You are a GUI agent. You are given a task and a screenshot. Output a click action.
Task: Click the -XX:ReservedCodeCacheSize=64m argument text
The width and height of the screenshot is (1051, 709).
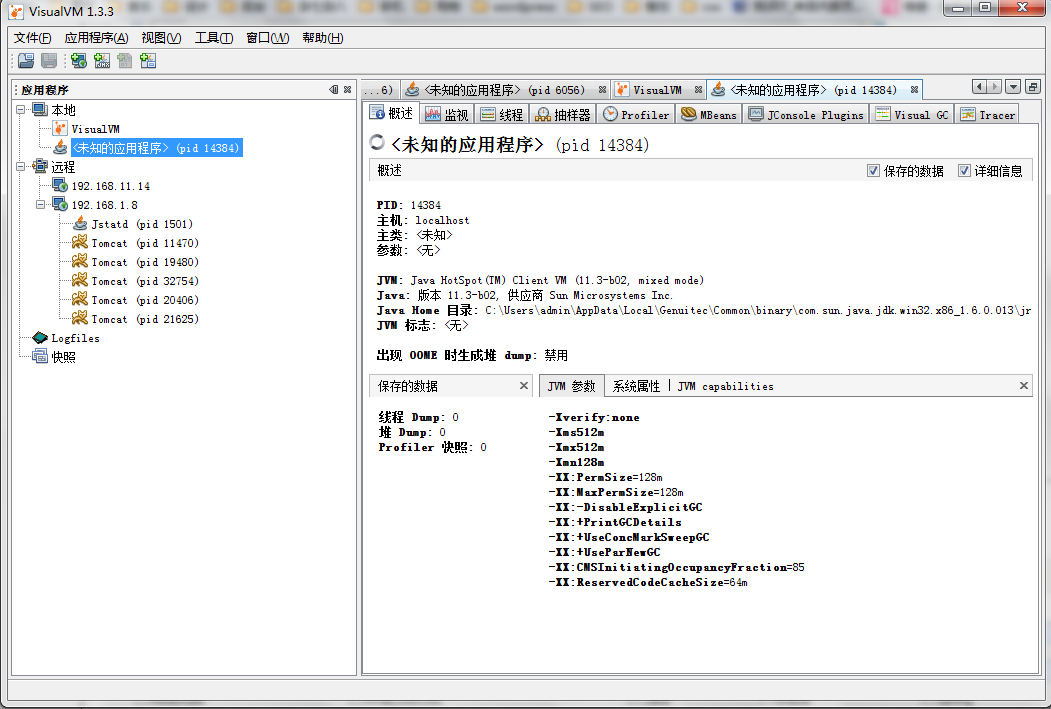[647, 582]
